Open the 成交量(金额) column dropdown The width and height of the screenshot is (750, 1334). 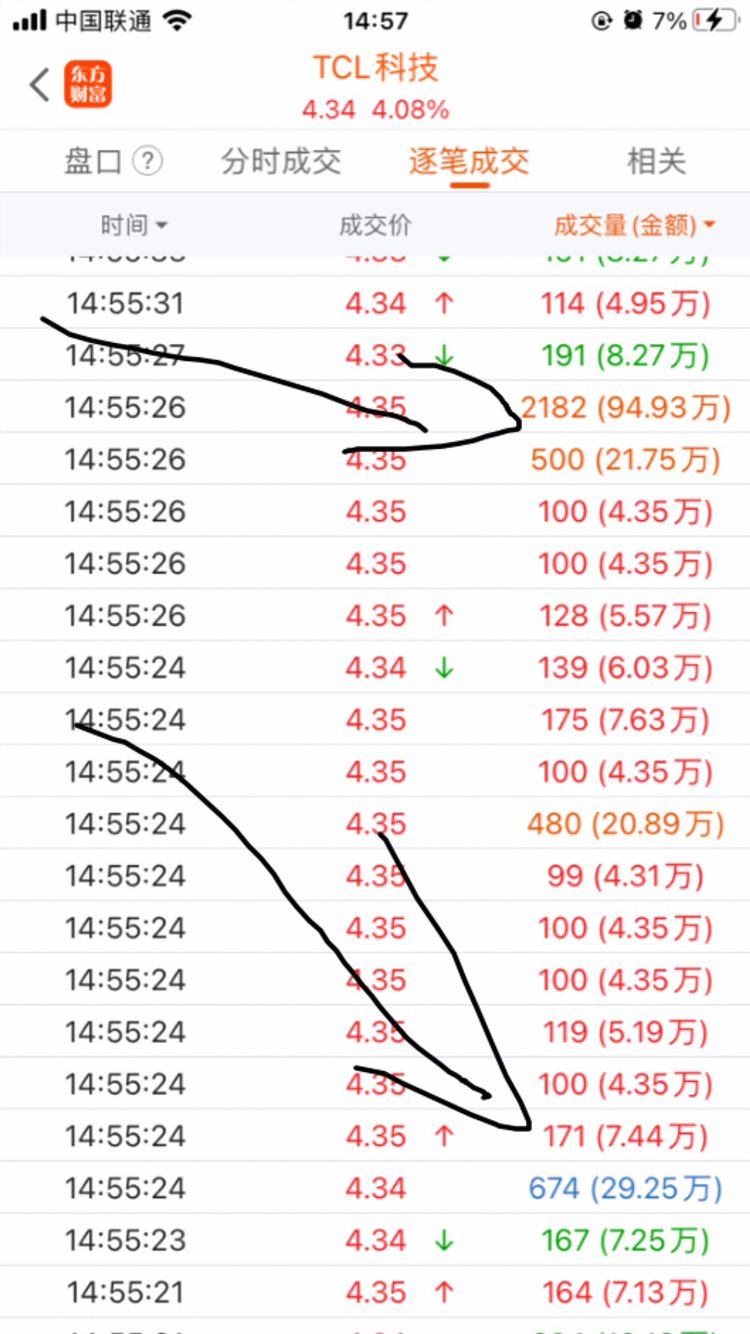635,225
